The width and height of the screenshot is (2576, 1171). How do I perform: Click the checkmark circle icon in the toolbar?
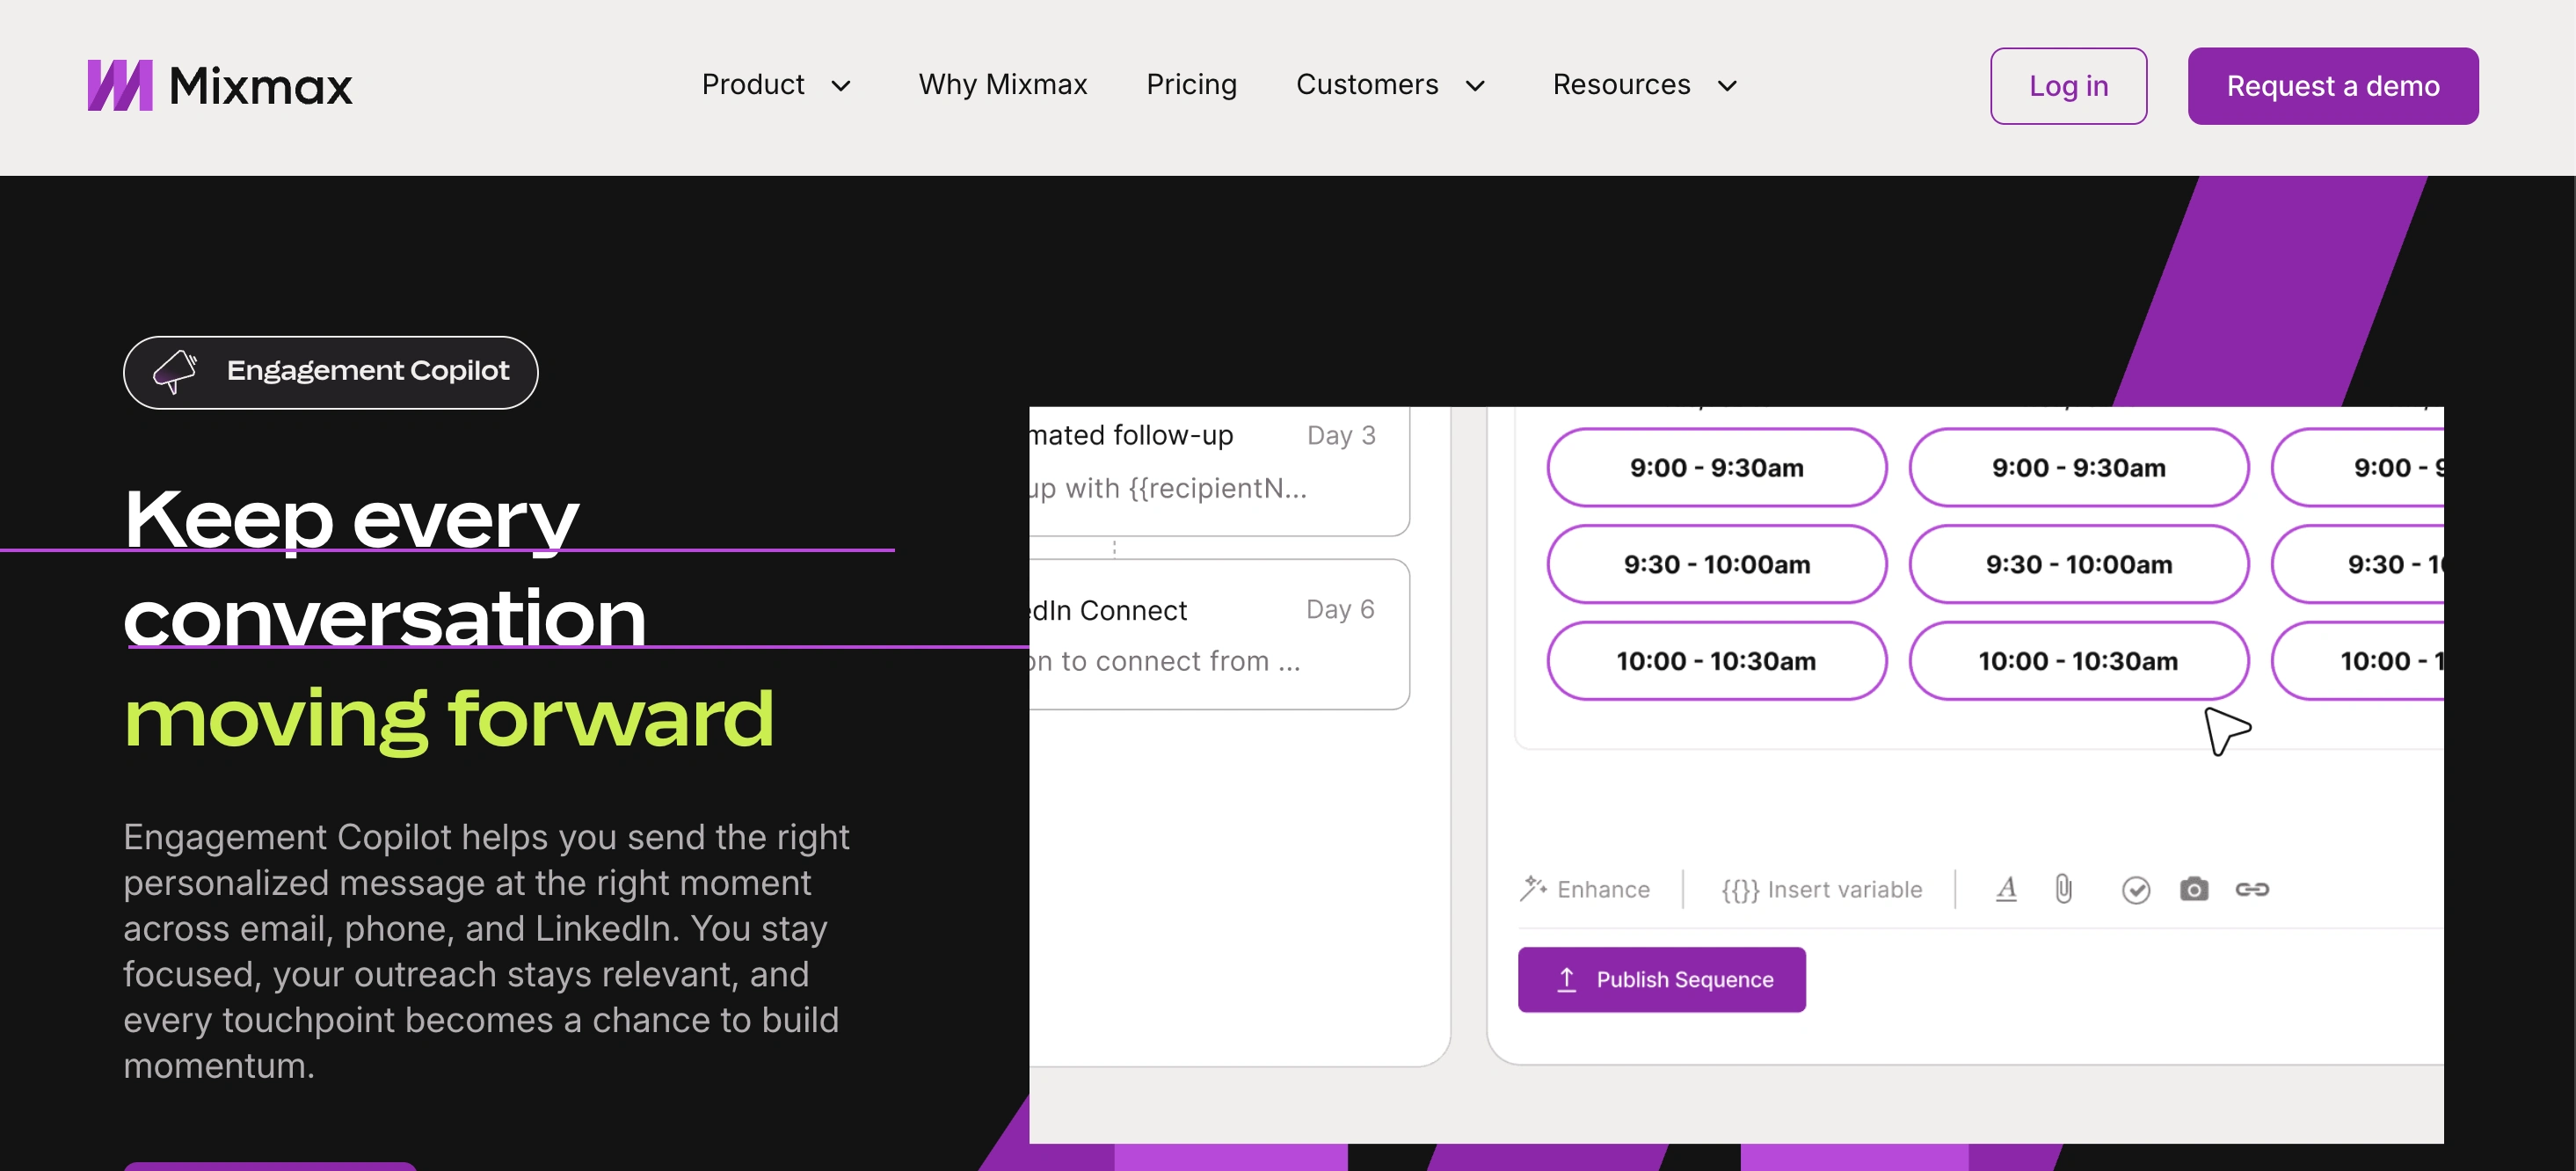(x=2135, y=889)
